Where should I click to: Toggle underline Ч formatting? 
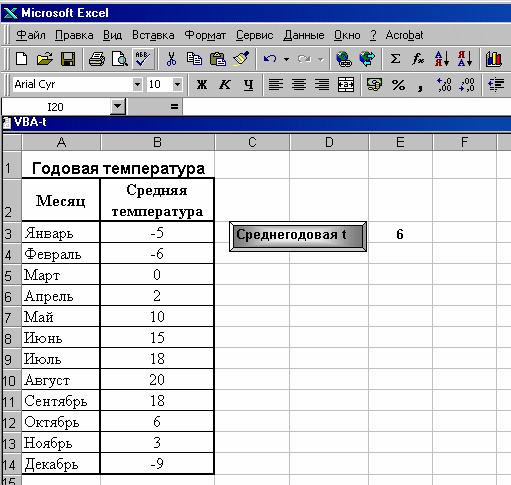248,85
